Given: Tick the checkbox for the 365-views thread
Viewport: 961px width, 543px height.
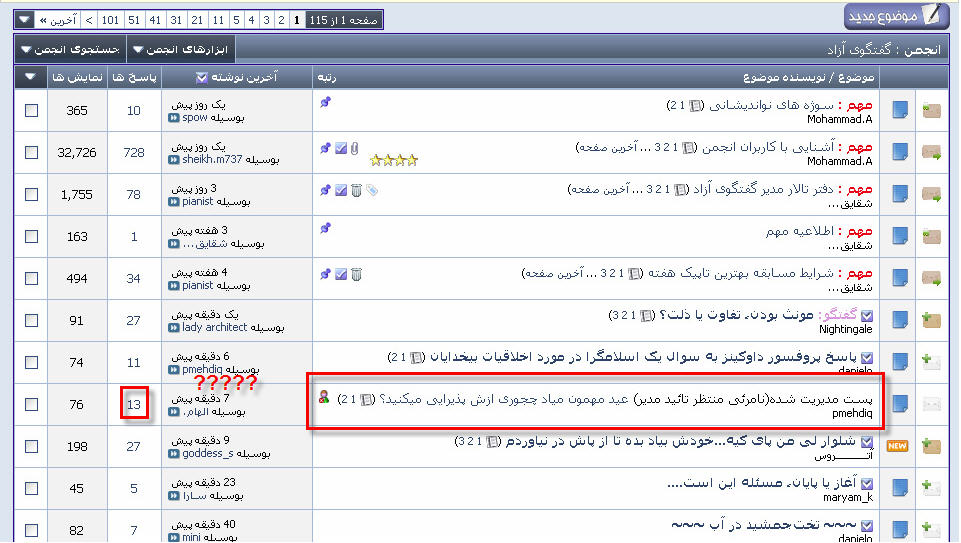Looking at the screenshot, I should coord(31,110).
